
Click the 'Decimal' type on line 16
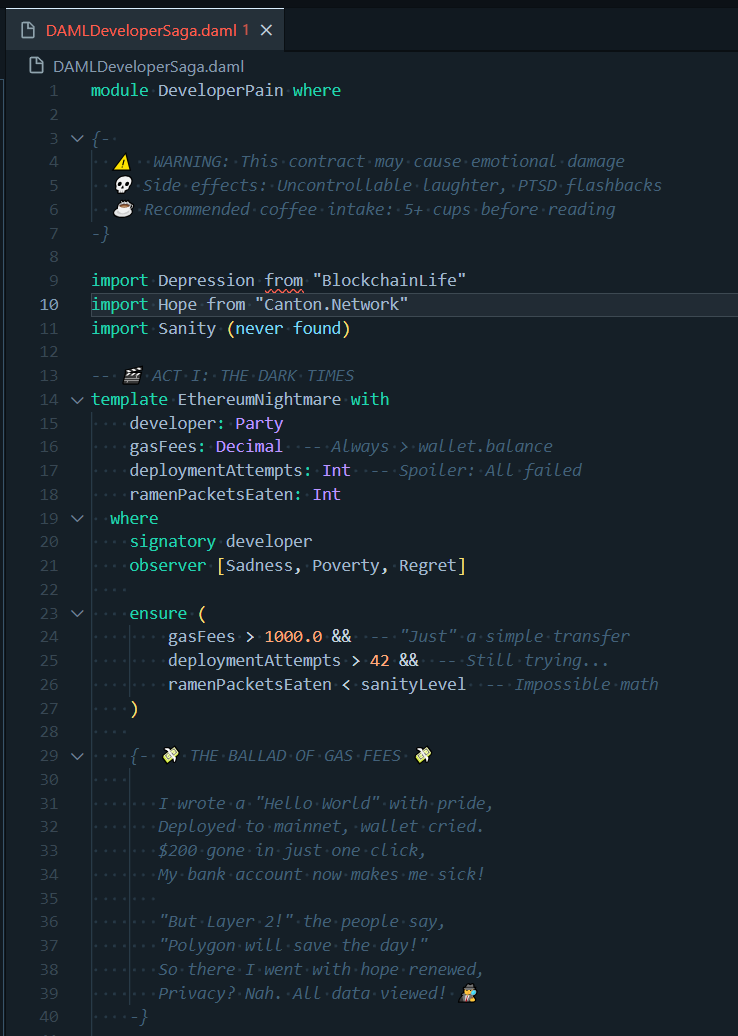[x=249, y=447]
